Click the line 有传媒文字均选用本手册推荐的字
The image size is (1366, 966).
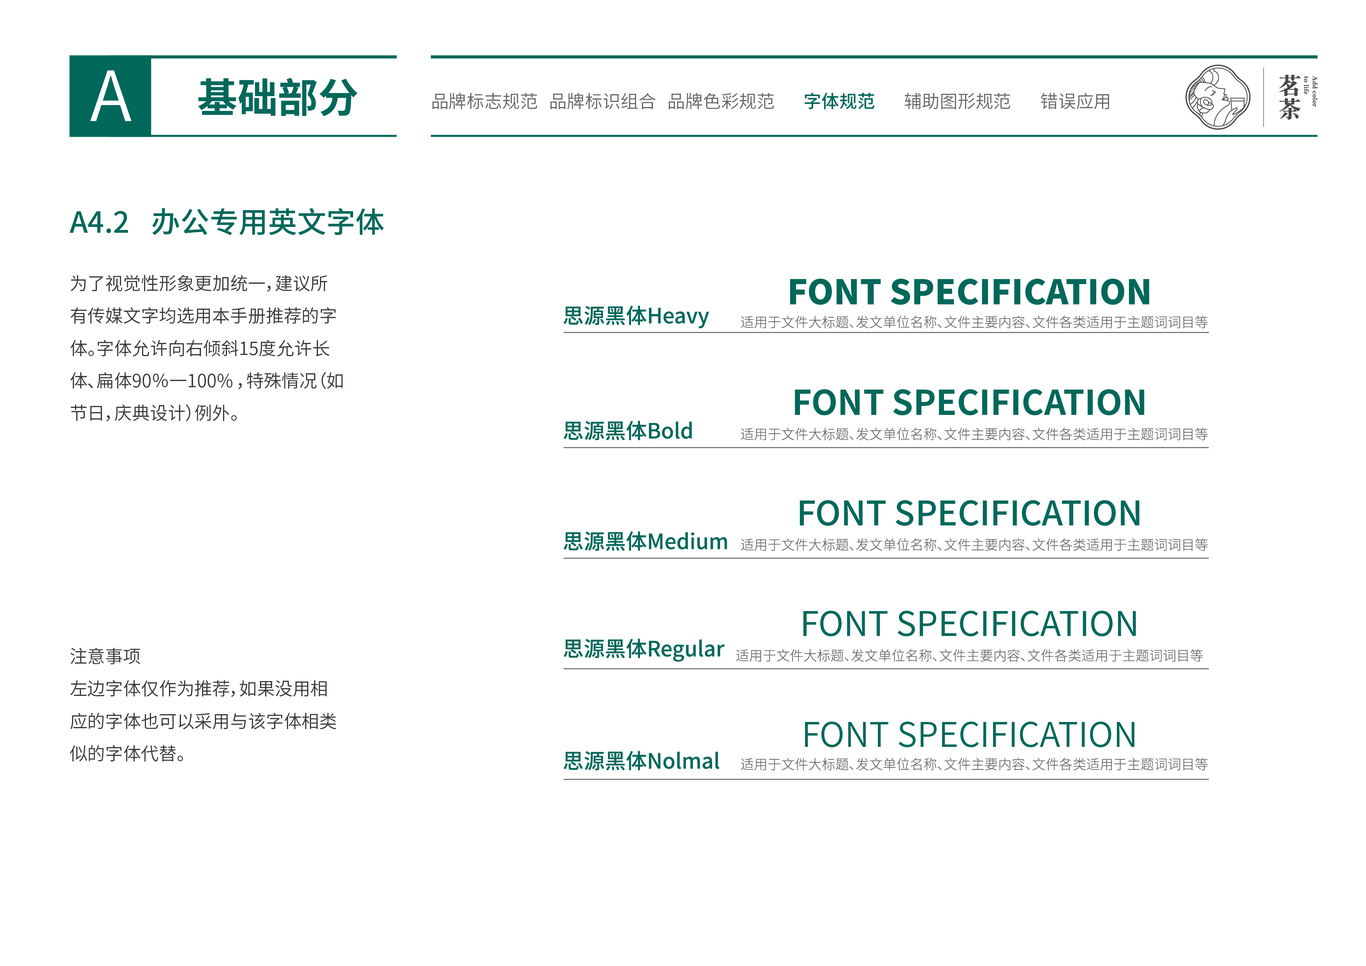point(203,316)
